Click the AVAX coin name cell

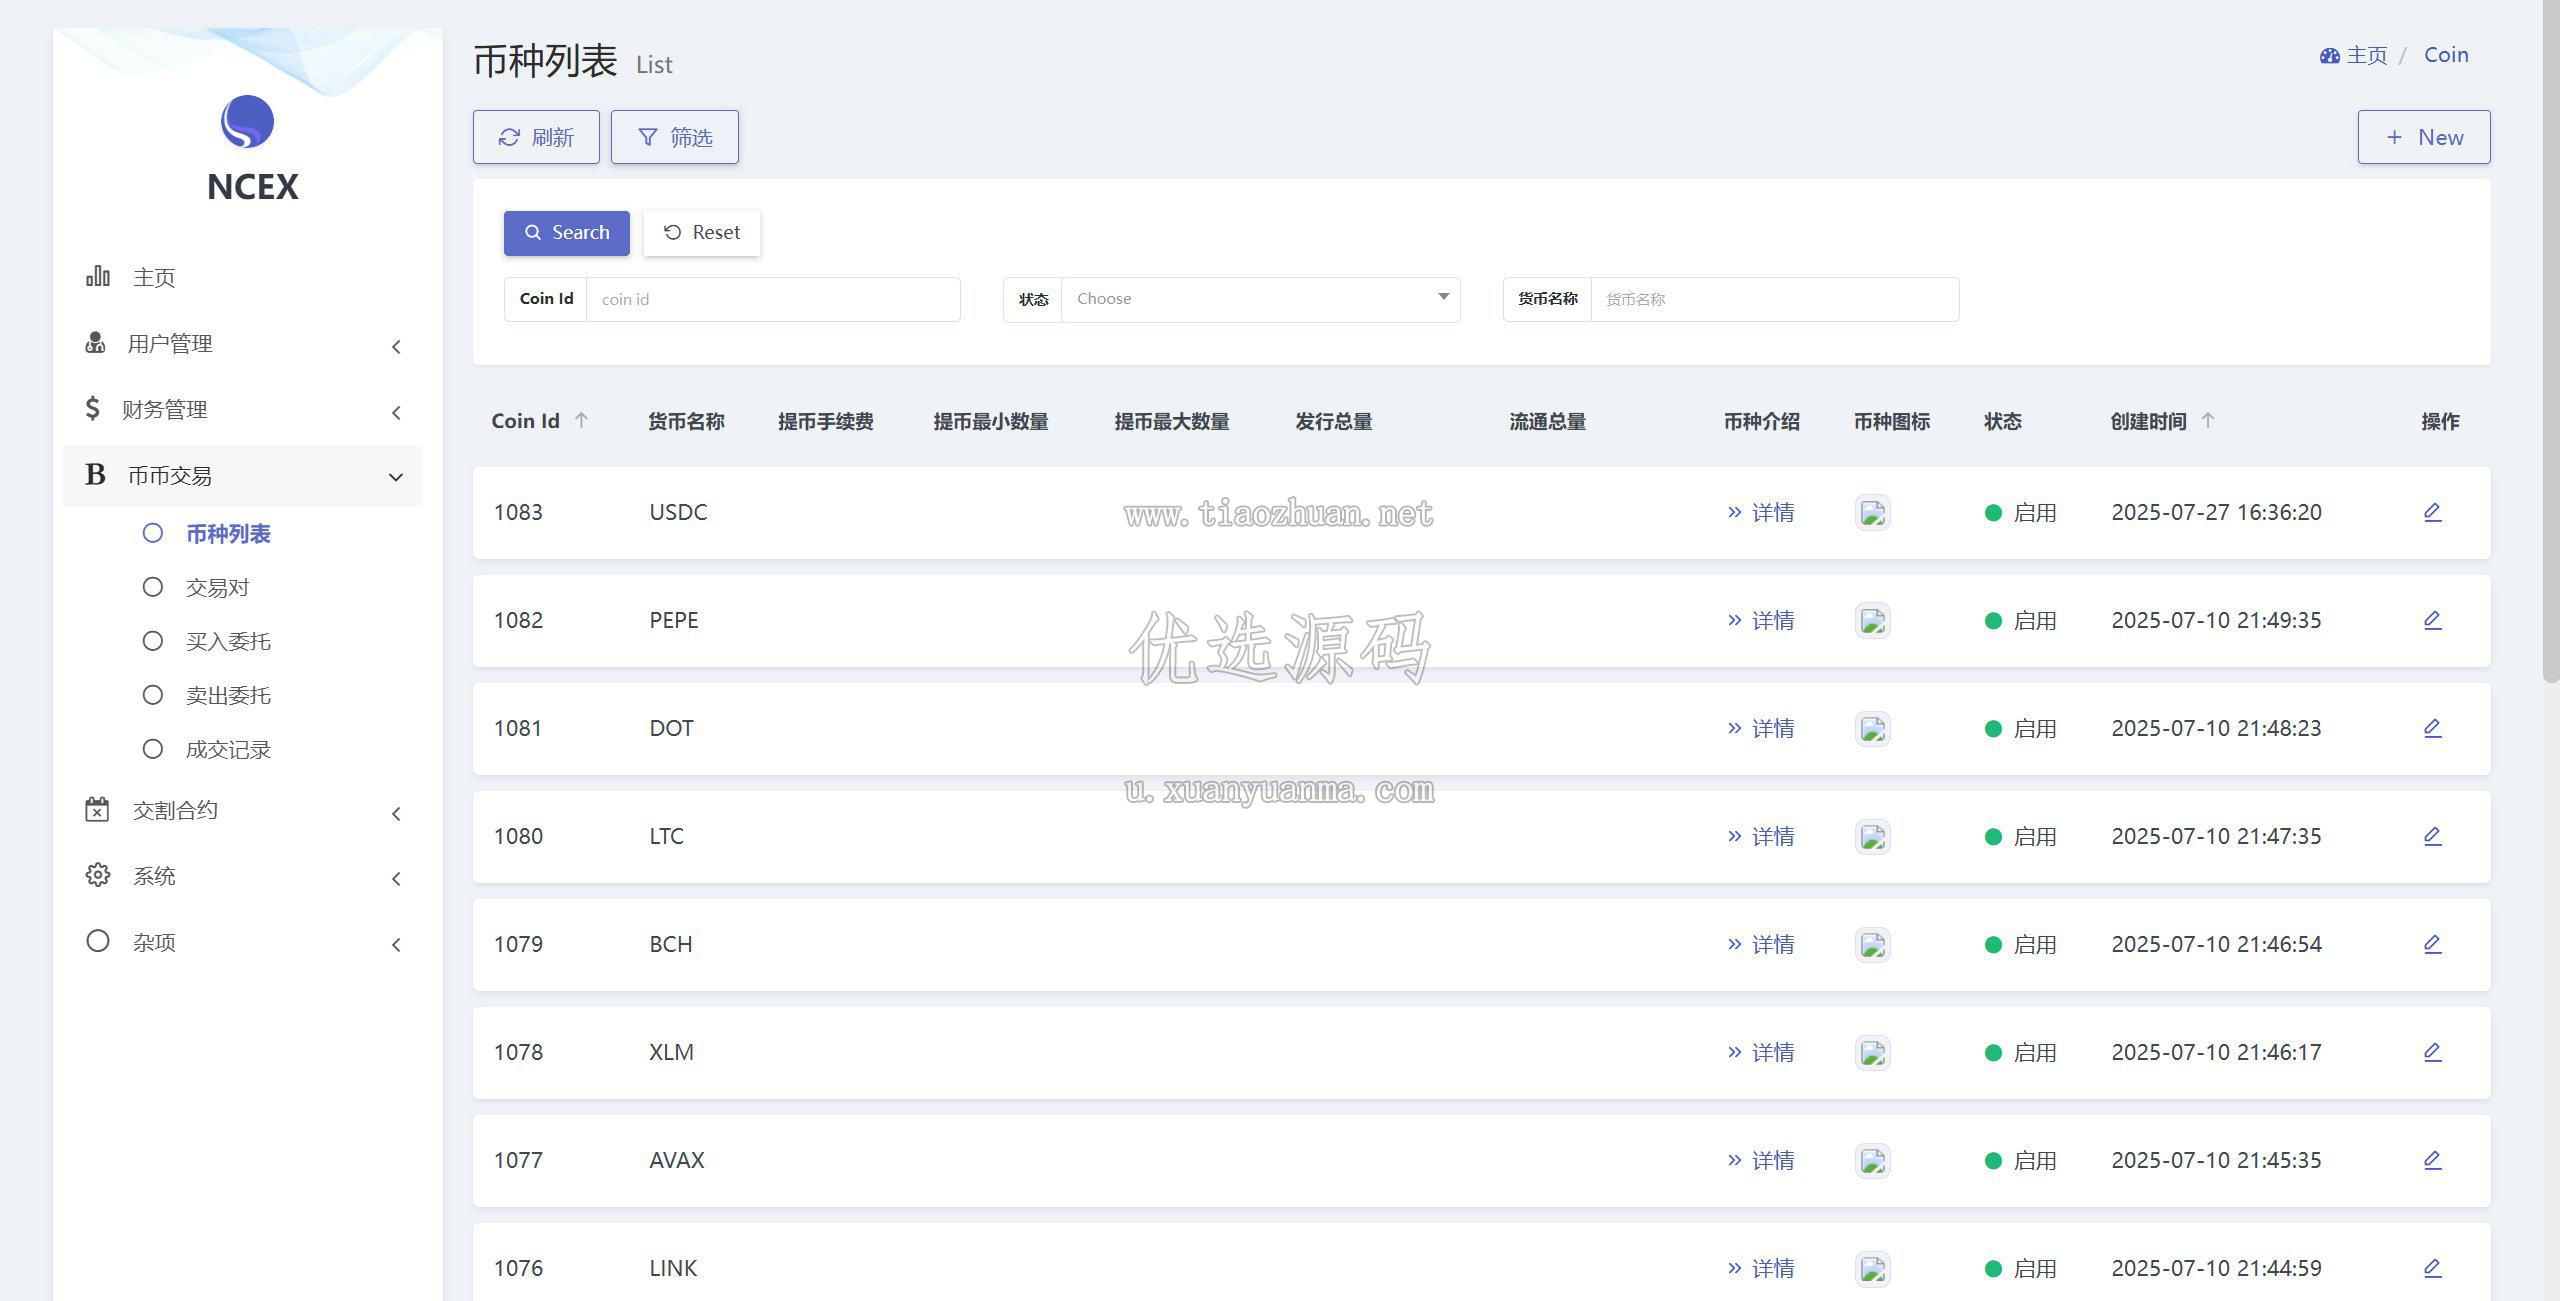pyautogui.click(x=677, y=1160)
